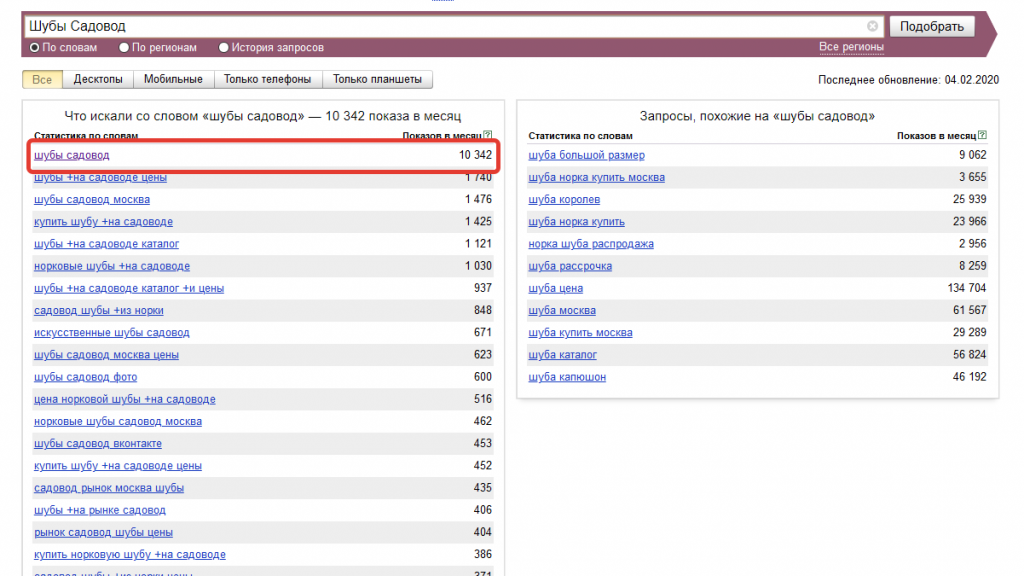This screenshot has width=1024, height=576.
Task: Open 'купить шубу +на садоводе' link
Action: [103, 221]
